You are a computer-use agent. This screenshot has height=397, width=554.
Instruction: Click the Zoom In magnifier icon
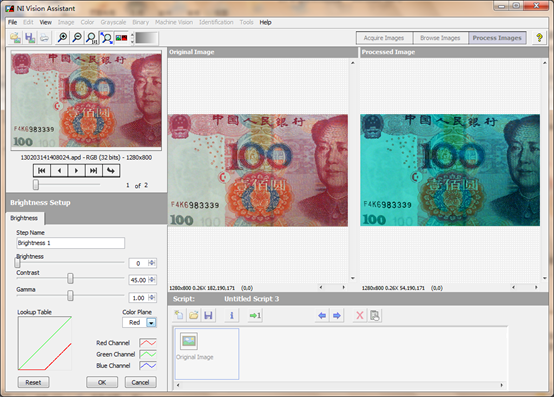(x=63, y=37)
